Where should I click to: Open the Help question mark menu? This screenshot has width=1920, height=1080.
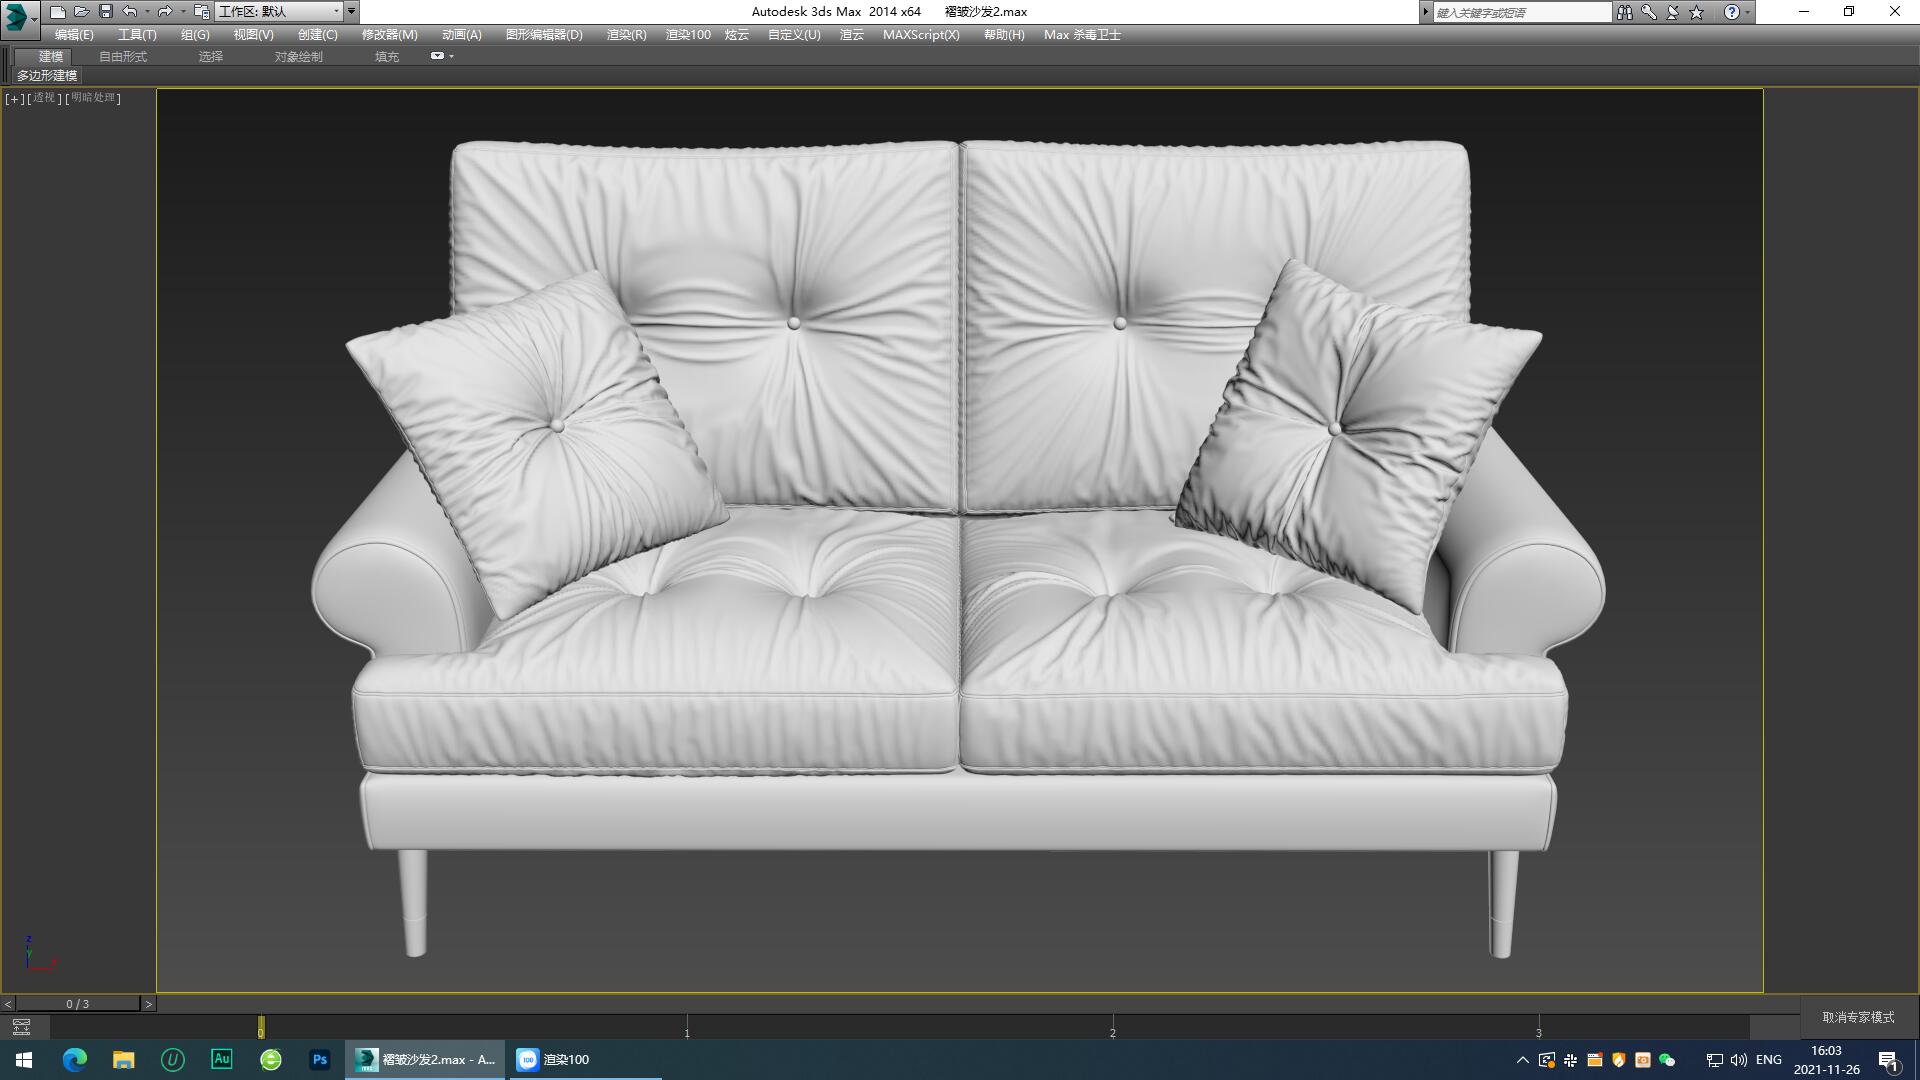[1733, 11]
